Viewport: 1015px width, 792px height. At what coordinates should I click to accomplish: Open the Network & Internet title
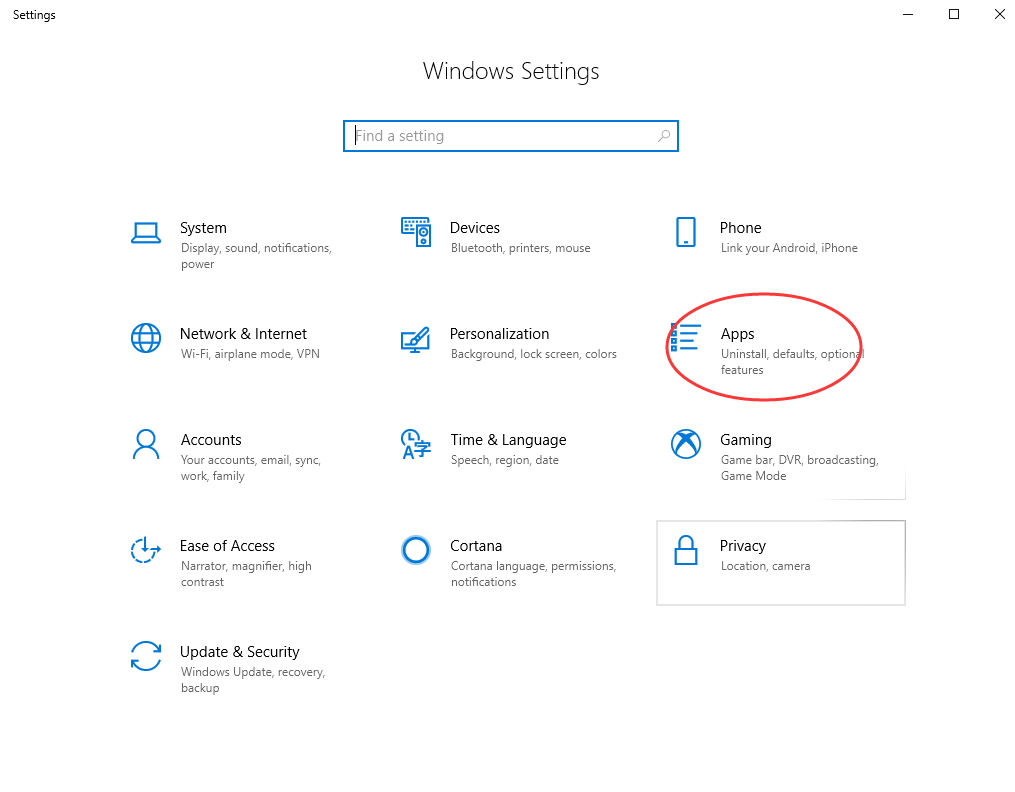(243, 334)
